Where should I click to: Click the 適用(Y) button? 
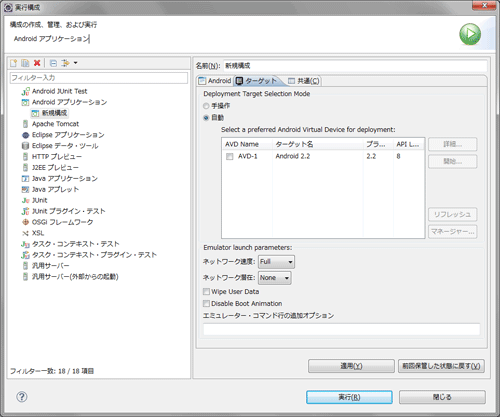[351, 366]
